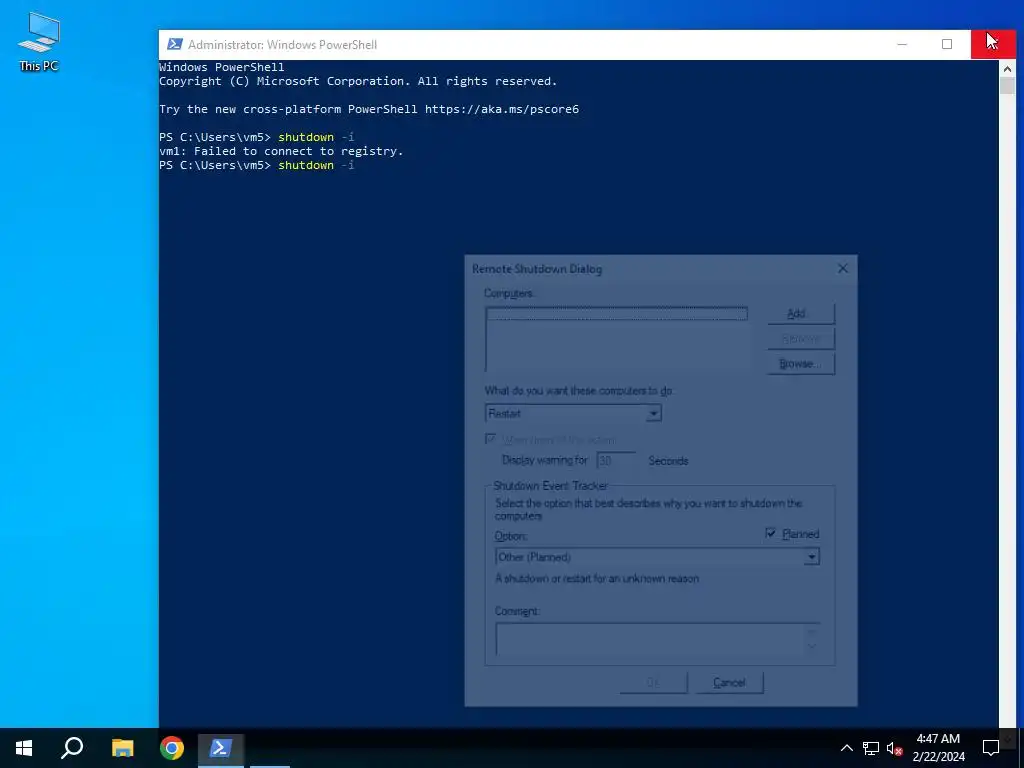This screenshot has width=1024, height=768.
Task: Close the Remote Shutdown Dialog
Action: (x=842, y=268)
